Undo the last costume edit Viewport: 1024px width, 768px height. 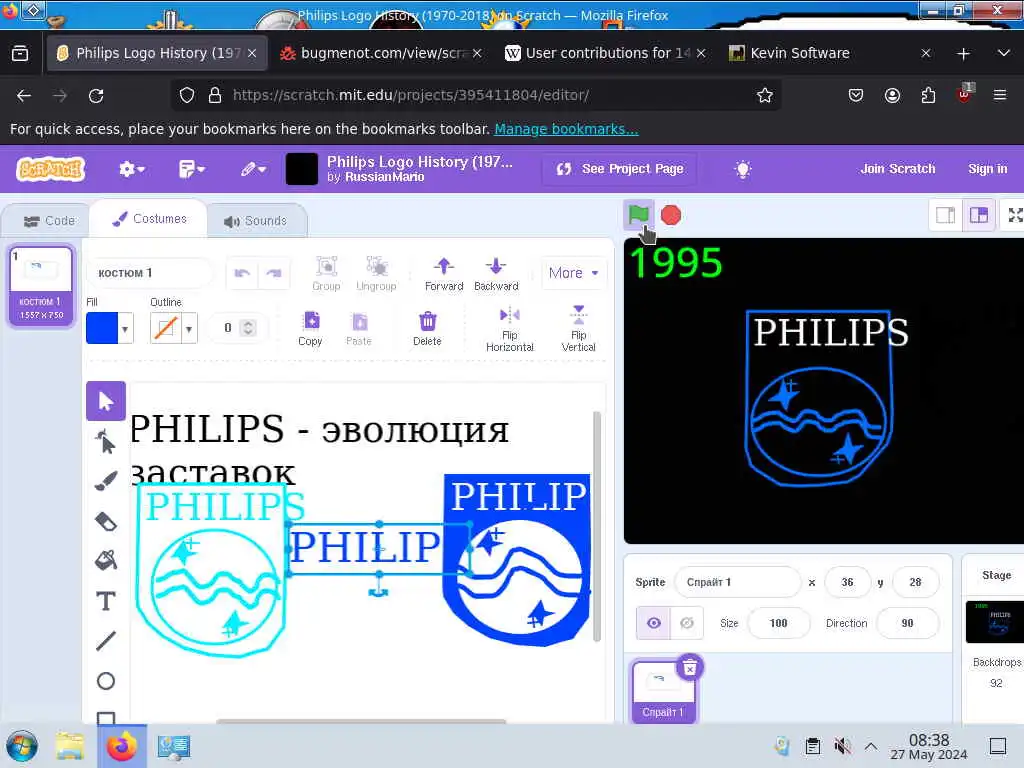click(242, 273)
